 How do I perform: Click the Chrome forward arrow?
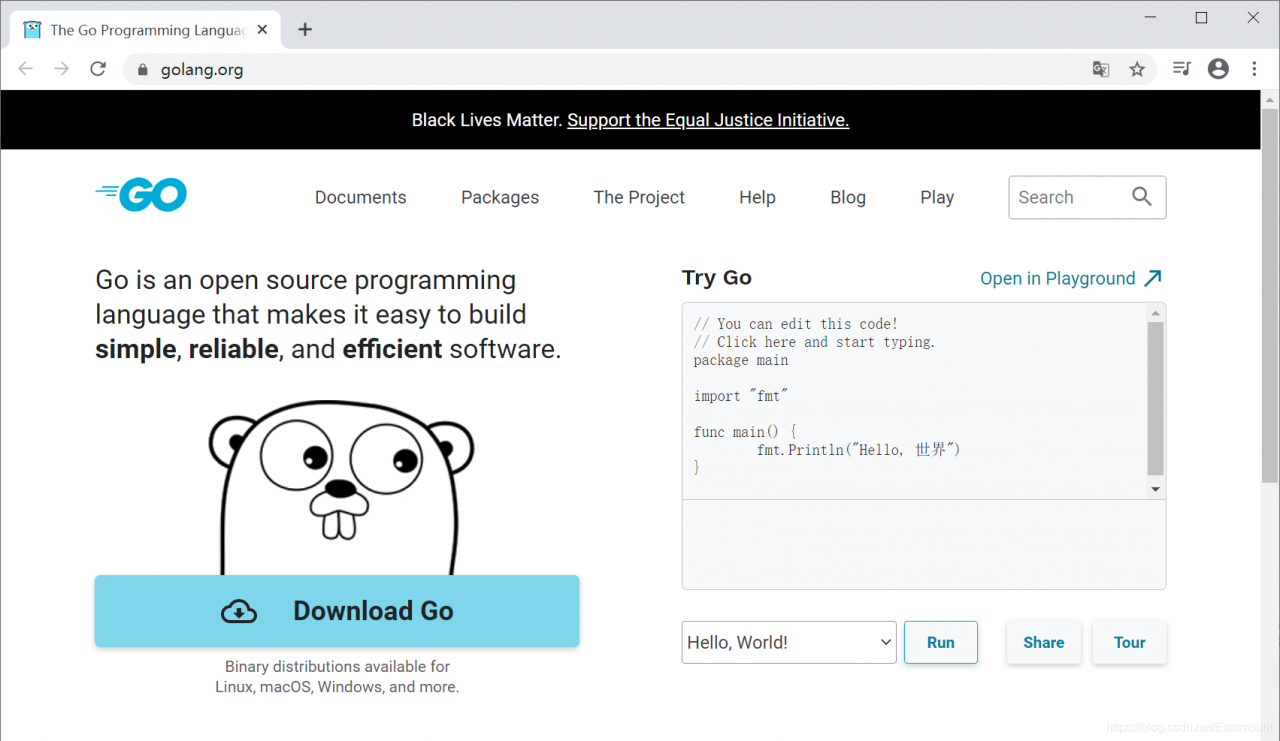[x=62, y=69]
